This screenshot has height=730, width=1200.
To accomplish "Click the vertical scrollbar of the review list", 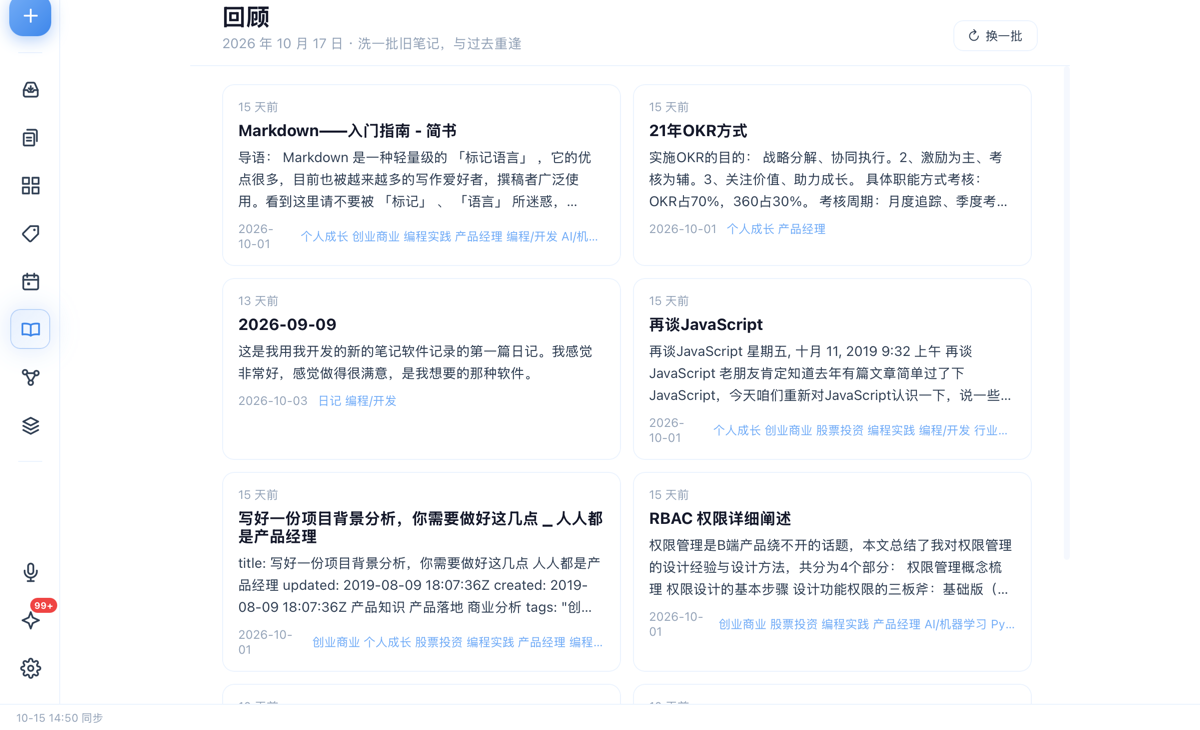I will pyautogui.click(x=1066, y=312).
